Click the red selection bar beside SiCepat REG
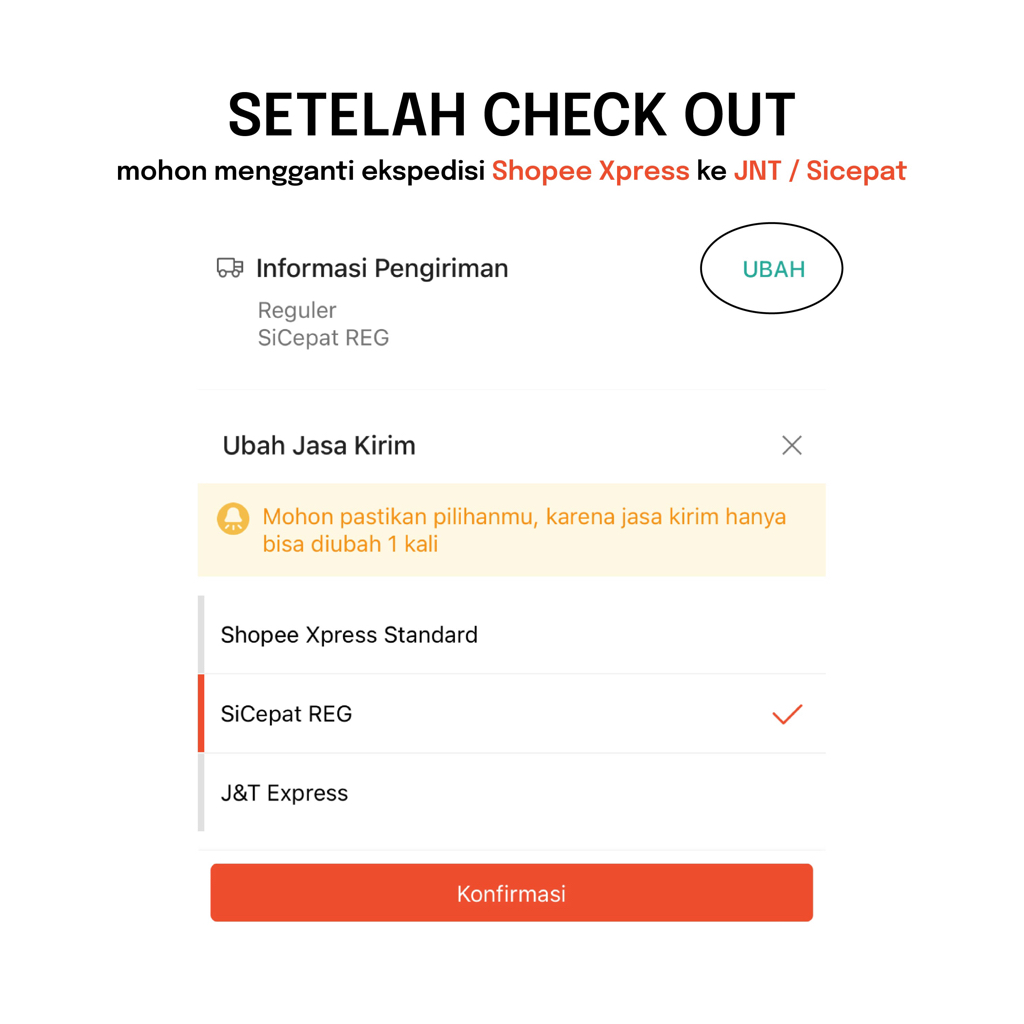Viewport: 1024px width, 1024px height. [x=201, y=714]
